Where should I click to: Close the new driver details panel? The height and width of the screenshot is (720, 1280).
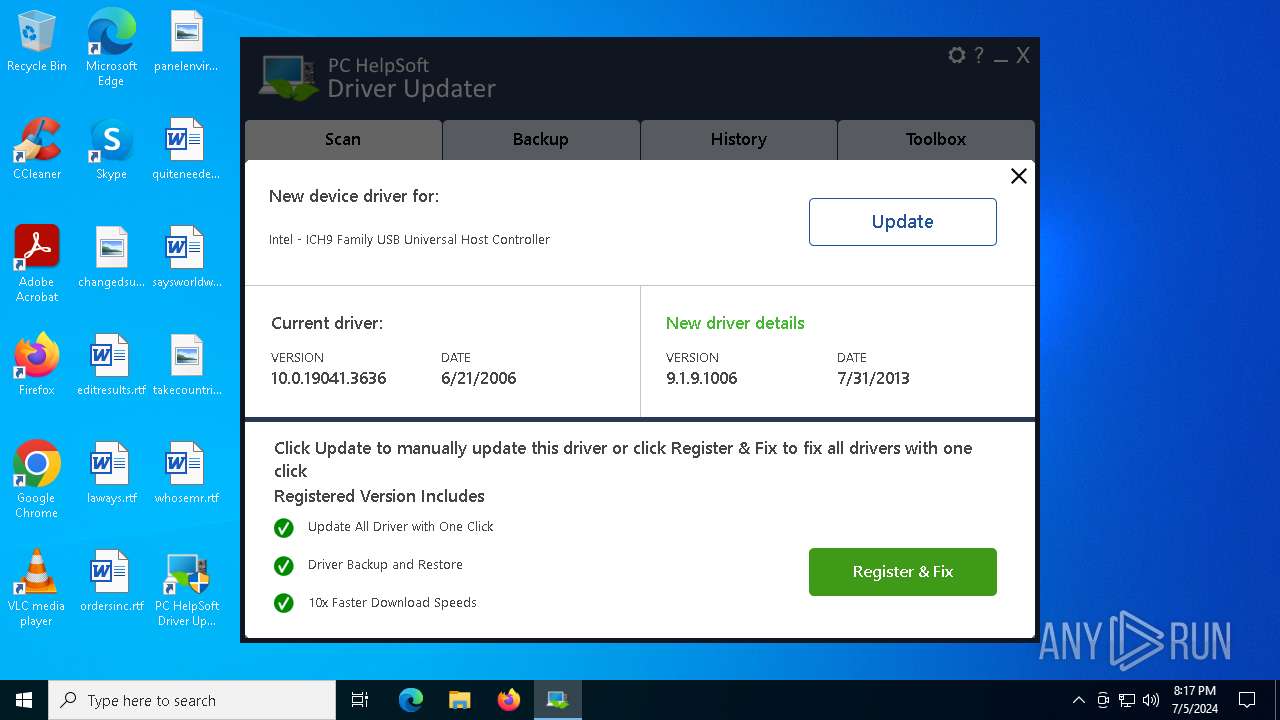[x=1018, y=176]
